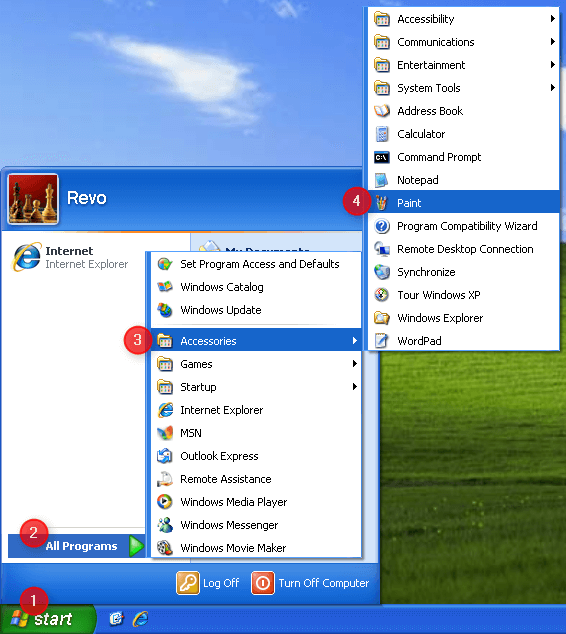
Task: Click the Remote Desktop Connection text
Action: 465,249
